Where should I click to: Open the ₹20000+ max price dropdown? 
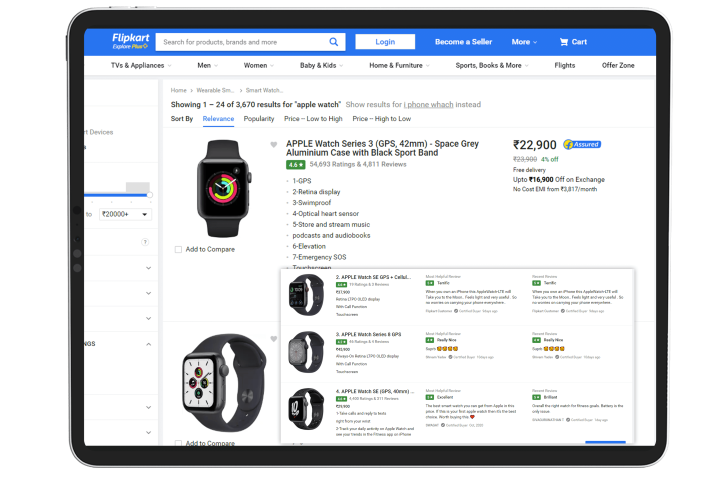point(126,214)
